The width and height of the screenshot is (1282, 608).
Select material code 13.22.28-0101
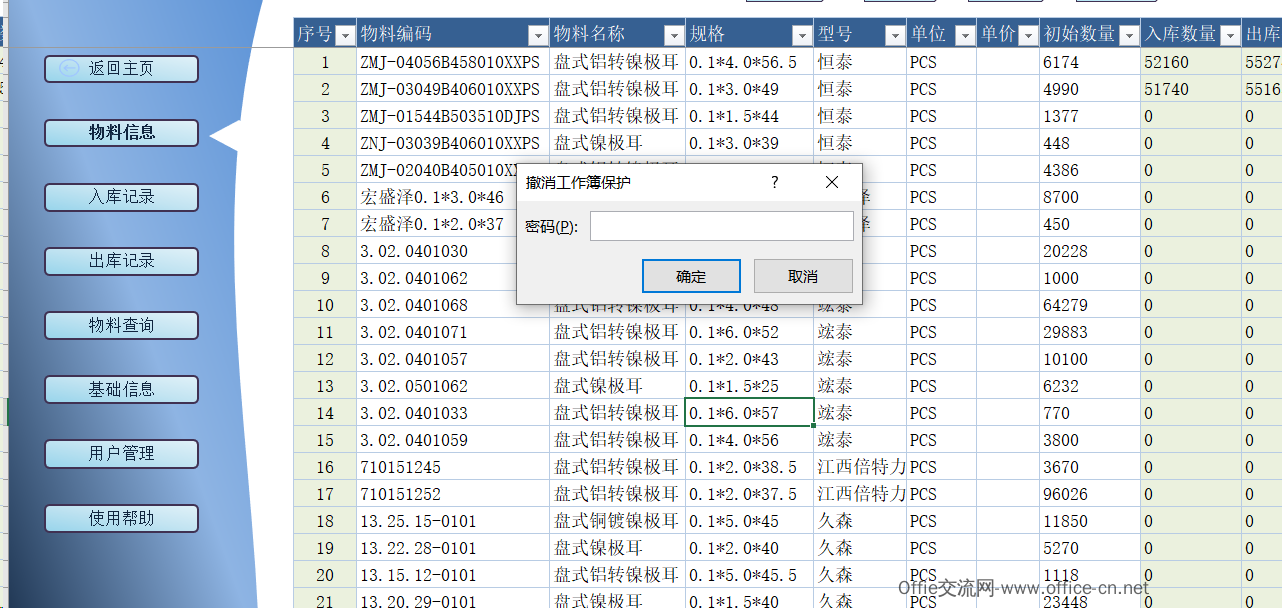453,548
